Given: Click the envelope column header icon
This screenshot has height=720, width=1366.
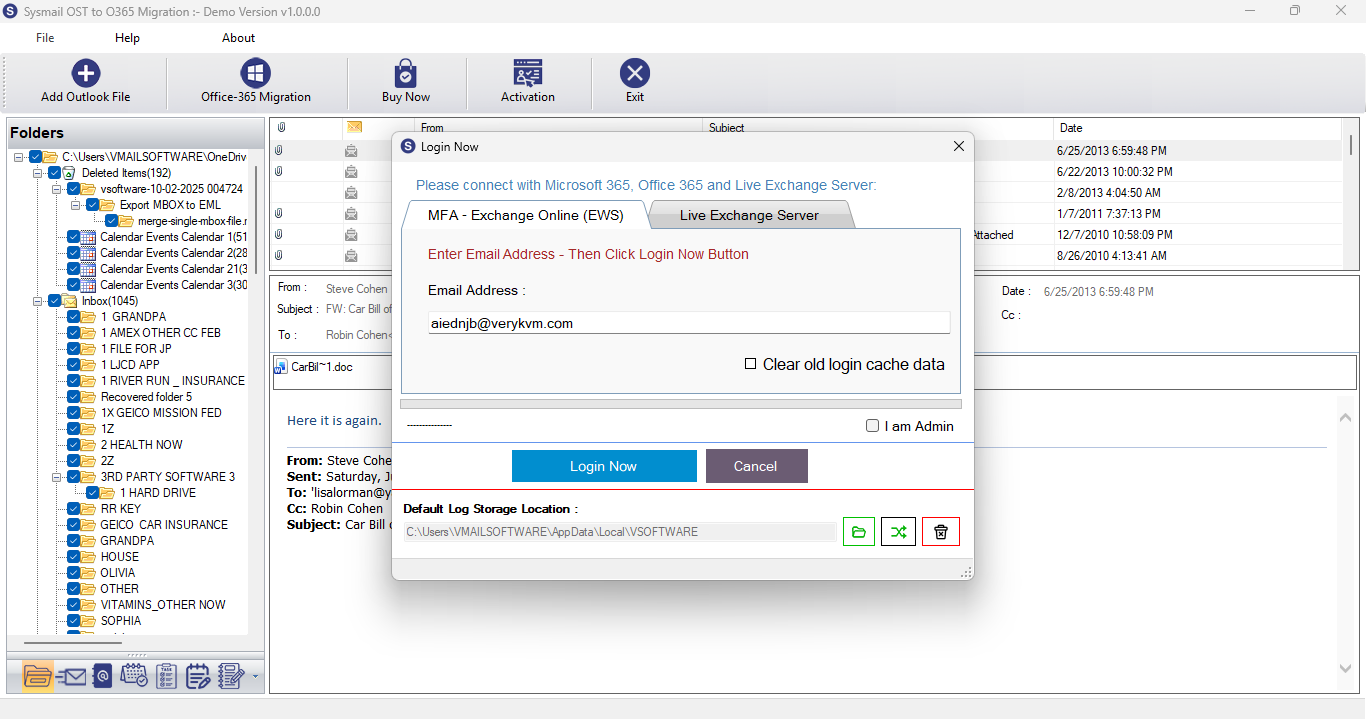Looking at the screenshot, I should (354, 127).
